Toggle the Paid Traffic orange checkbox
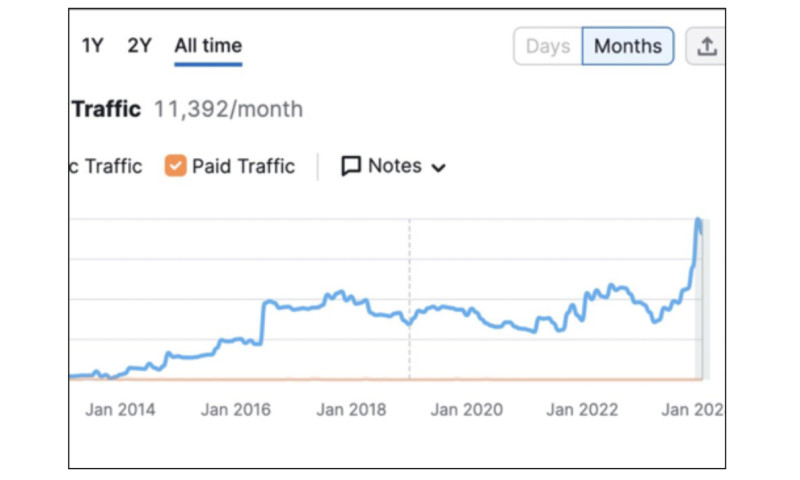Viewport: 800px width, 480px height. pyautogui.click(x=175, y=166)
